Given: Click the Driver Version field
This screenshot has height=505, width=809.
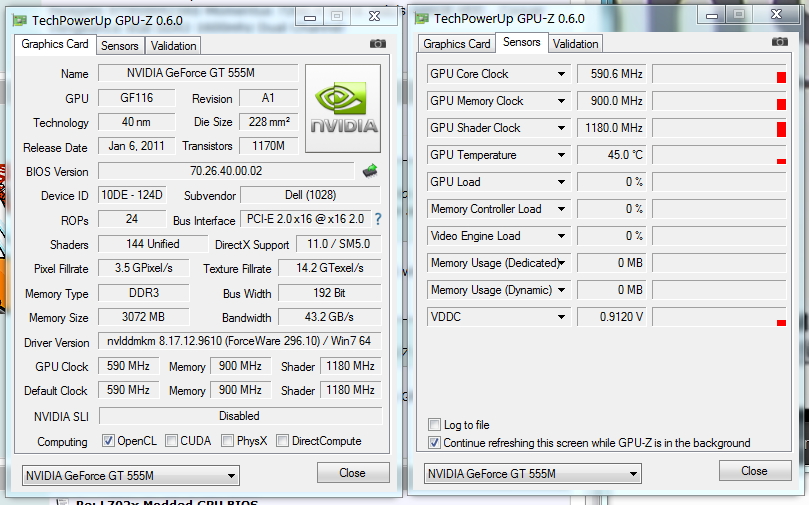Looking at the screenshot, I should (x=239, y=341).
